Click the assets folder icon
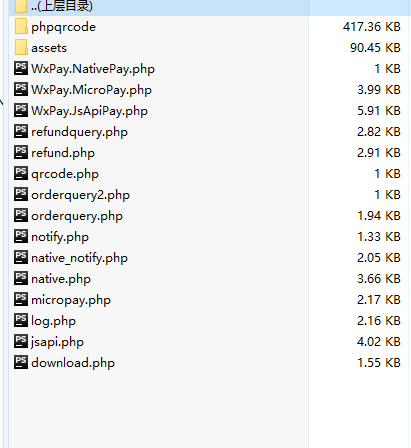This screenshot has width=411, height=448. (21, 48)
